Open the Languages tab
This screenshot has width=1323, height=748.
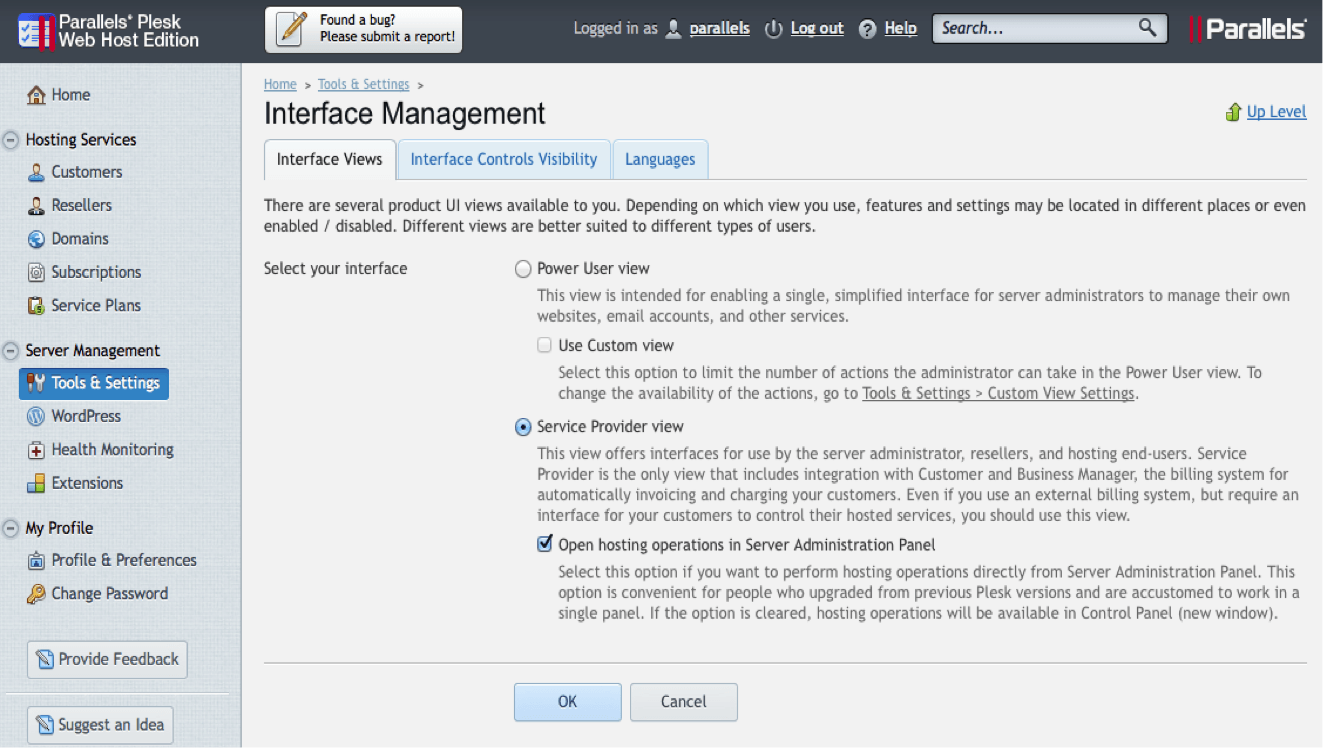pos(660,159)
